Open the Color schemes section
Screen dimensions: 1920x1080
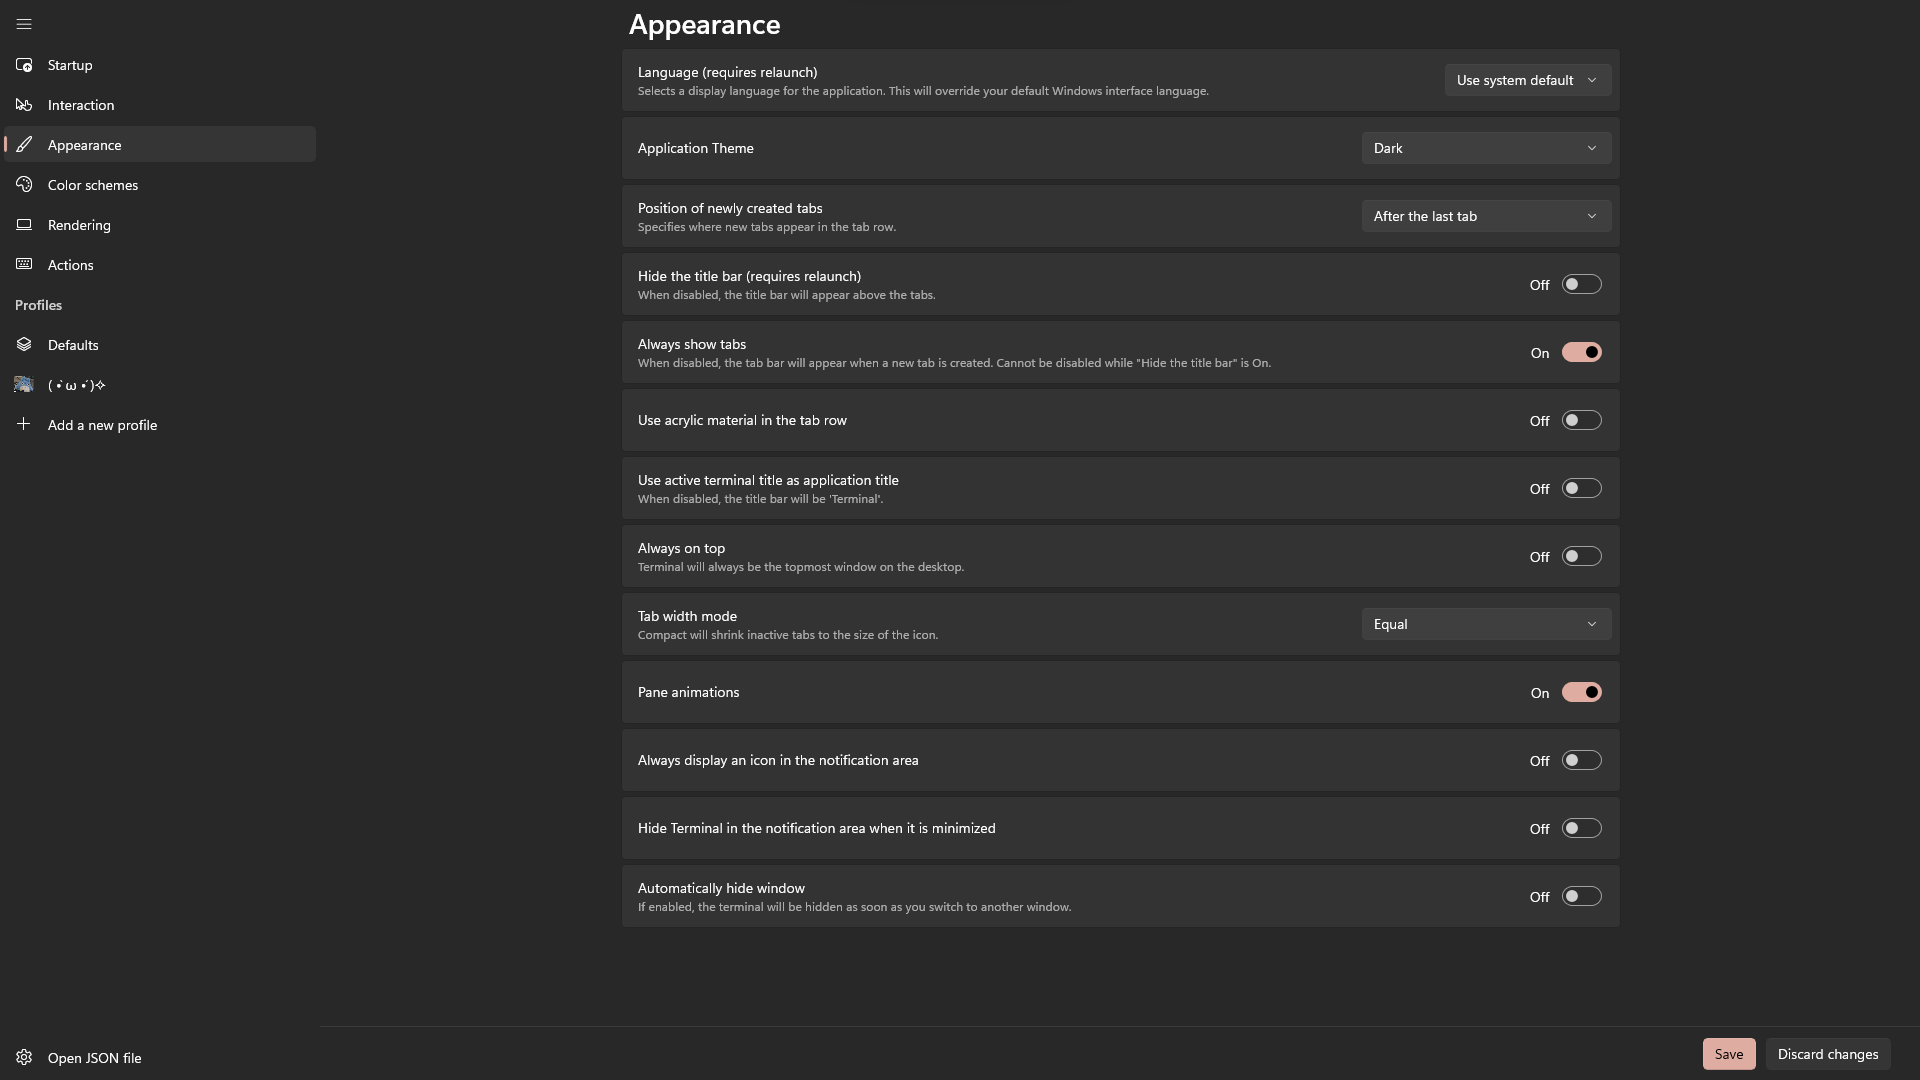pos(92,184)
